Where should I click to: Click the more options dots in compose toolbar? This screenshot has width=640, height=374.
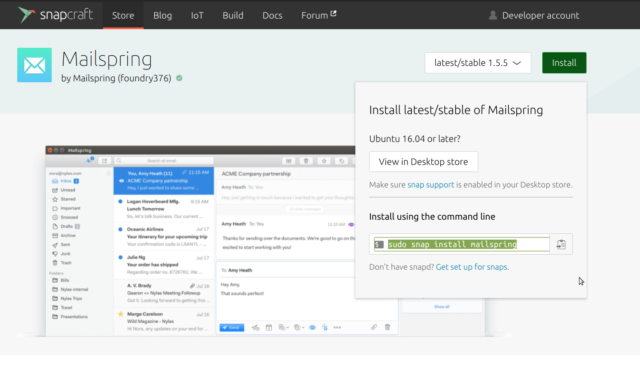pos(337,327)
